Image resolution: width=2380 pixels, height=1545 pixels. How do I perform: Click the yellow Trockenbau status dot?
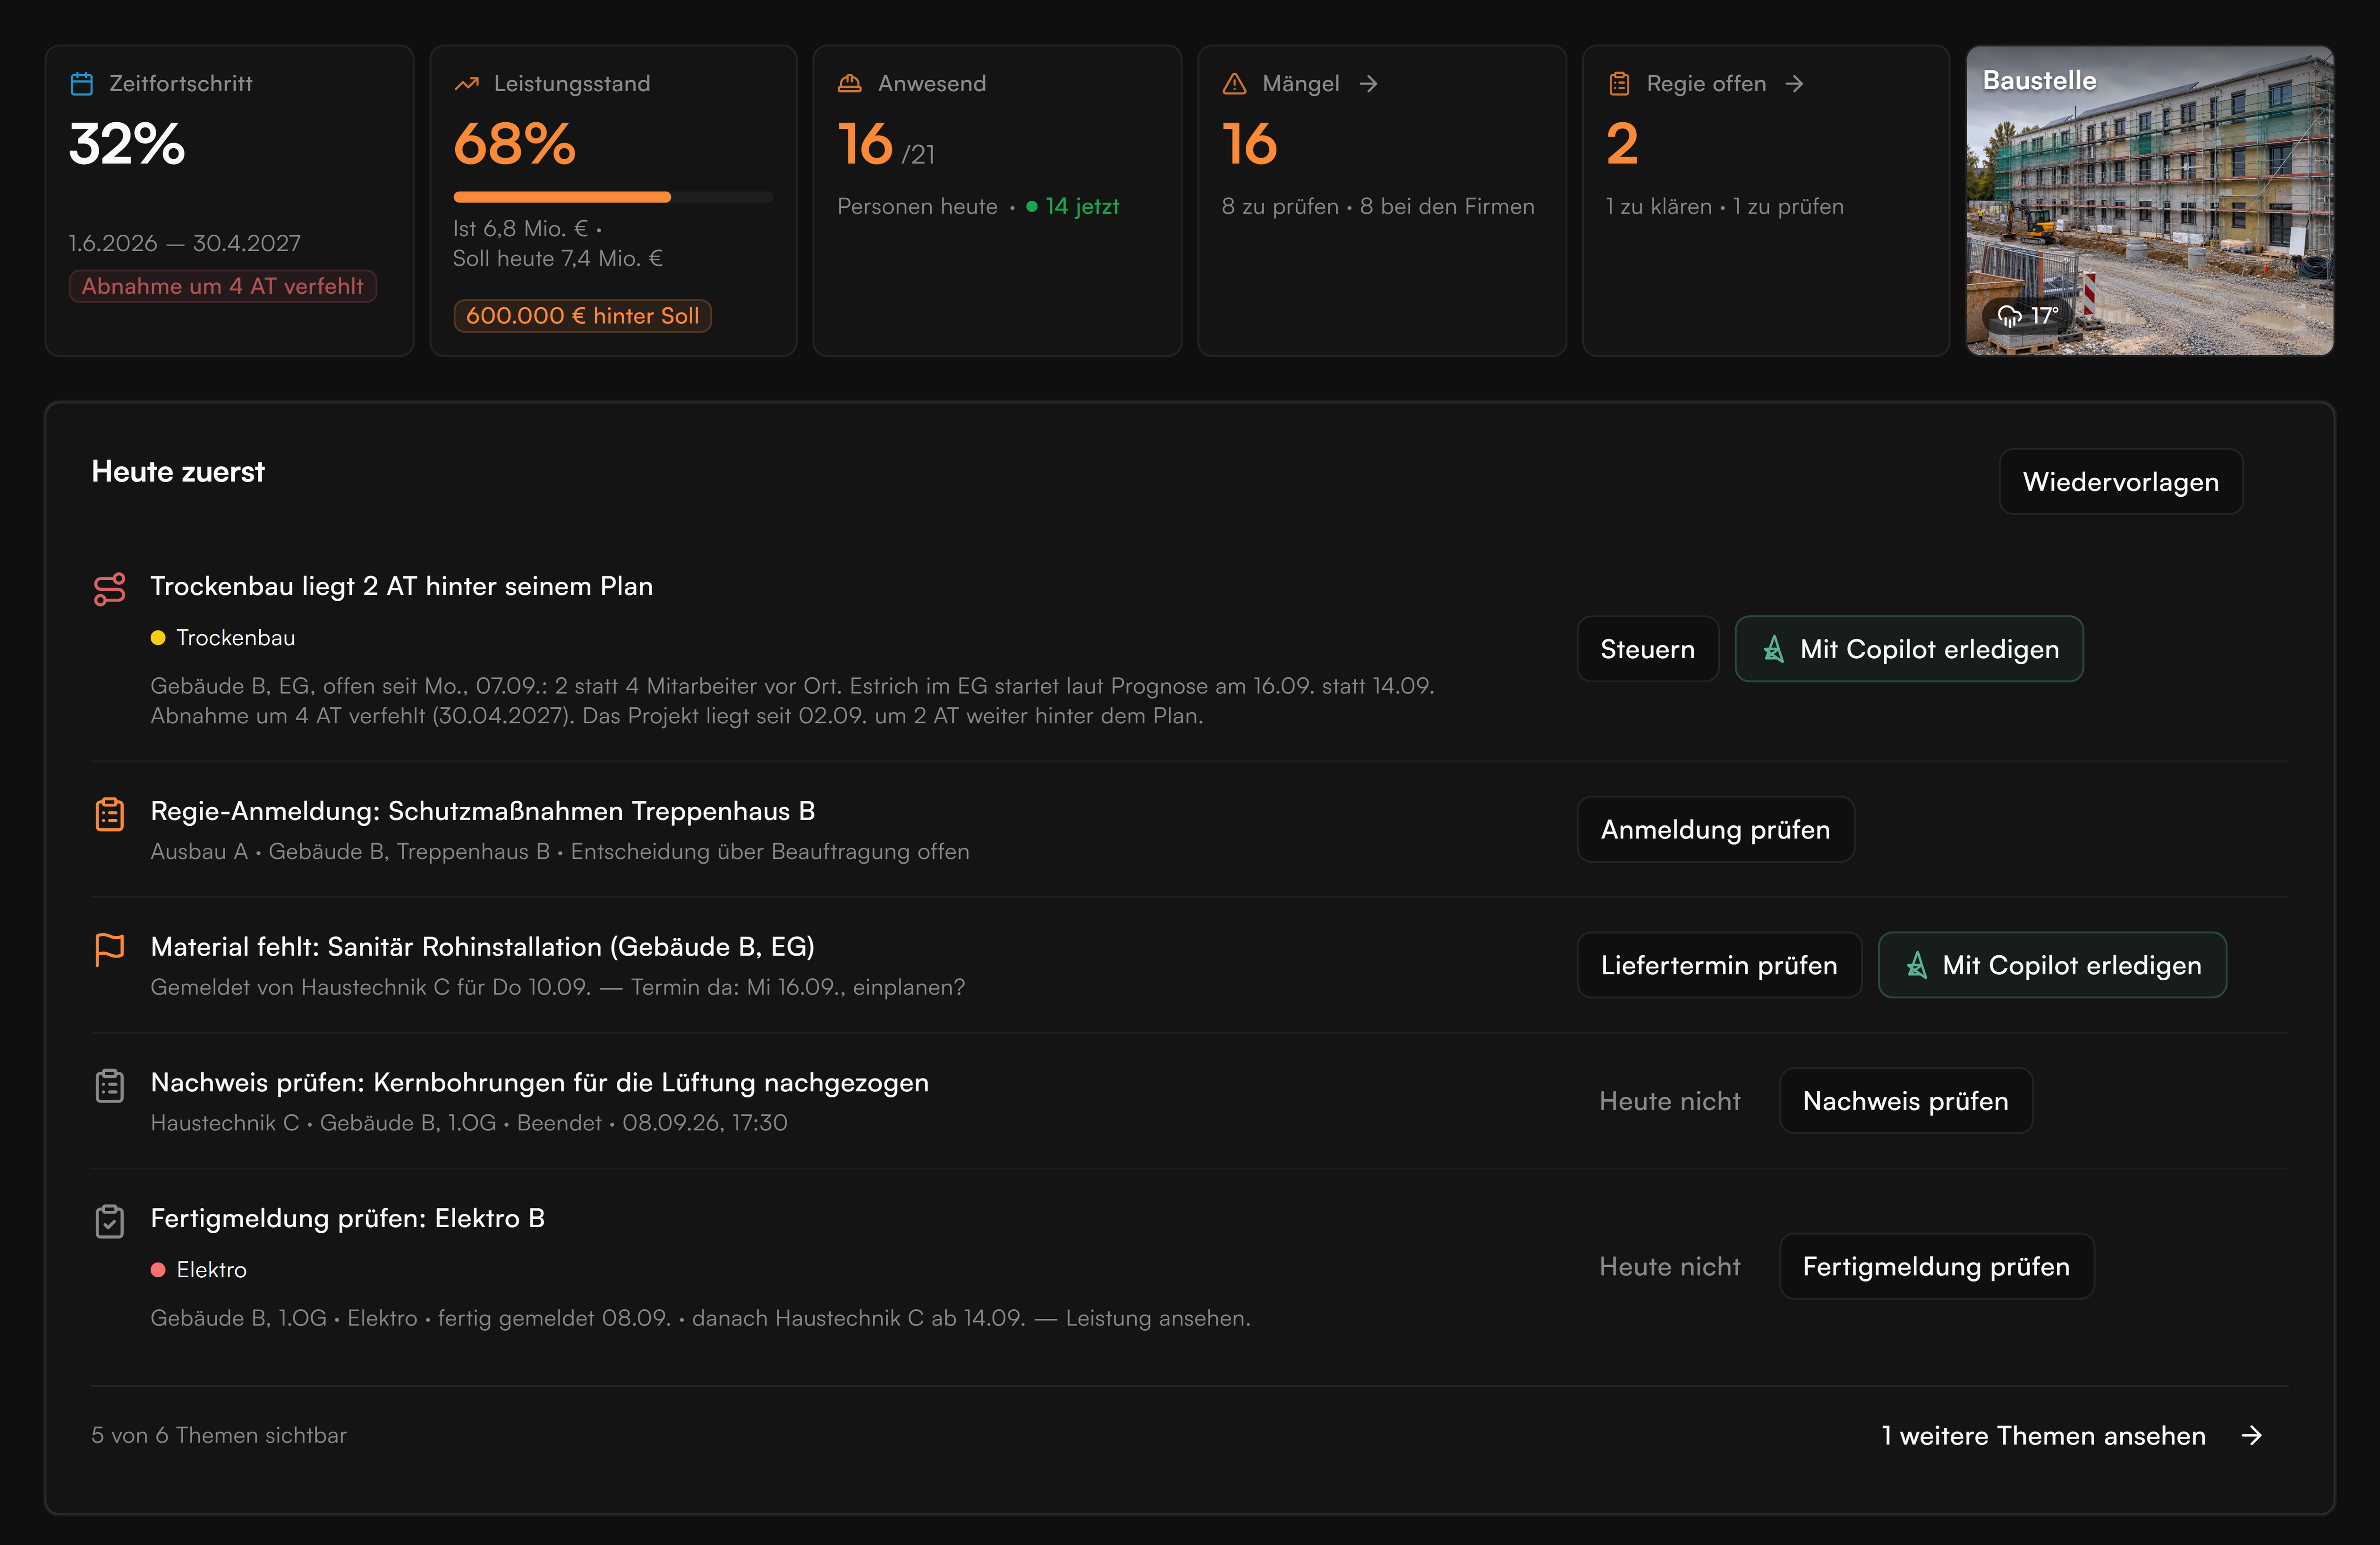pyautogui.click(x=158, y=638)
